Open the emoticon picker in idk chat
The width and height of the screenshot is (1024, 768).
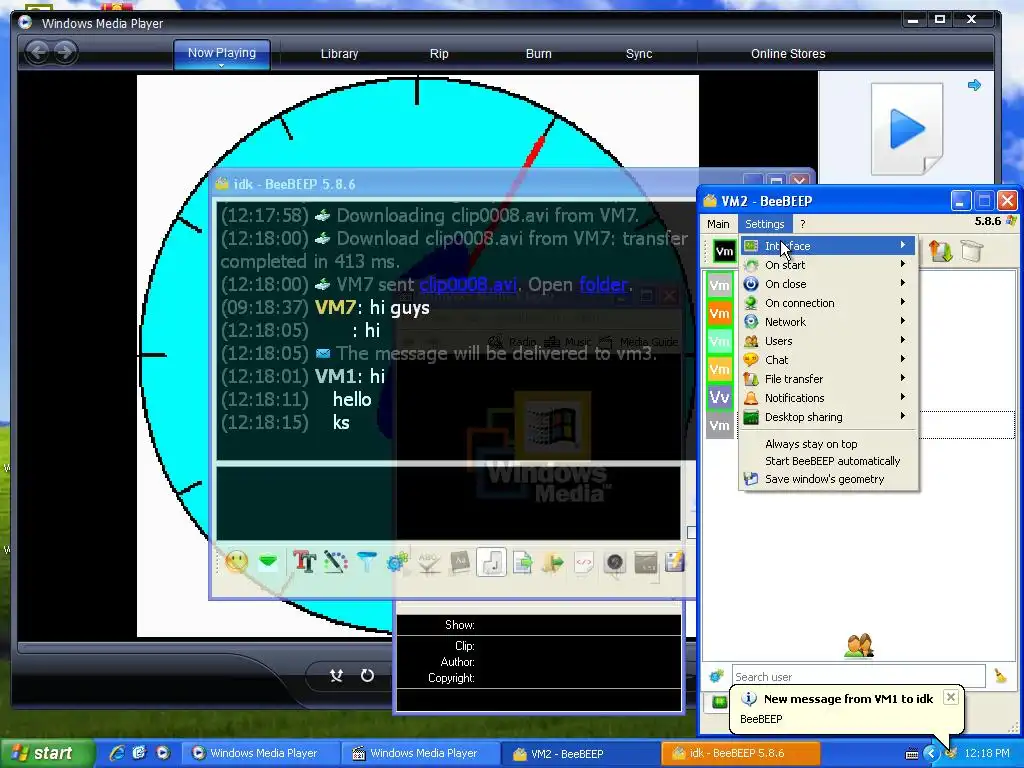(x=236, y=562)
